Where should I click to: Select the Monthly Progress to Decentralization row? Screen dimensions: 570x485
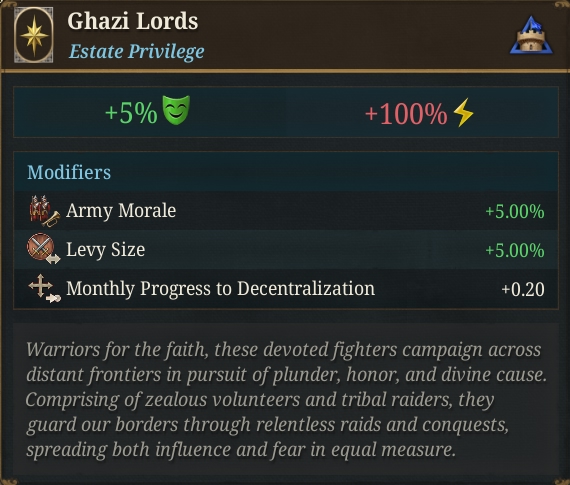pos(286,289)
